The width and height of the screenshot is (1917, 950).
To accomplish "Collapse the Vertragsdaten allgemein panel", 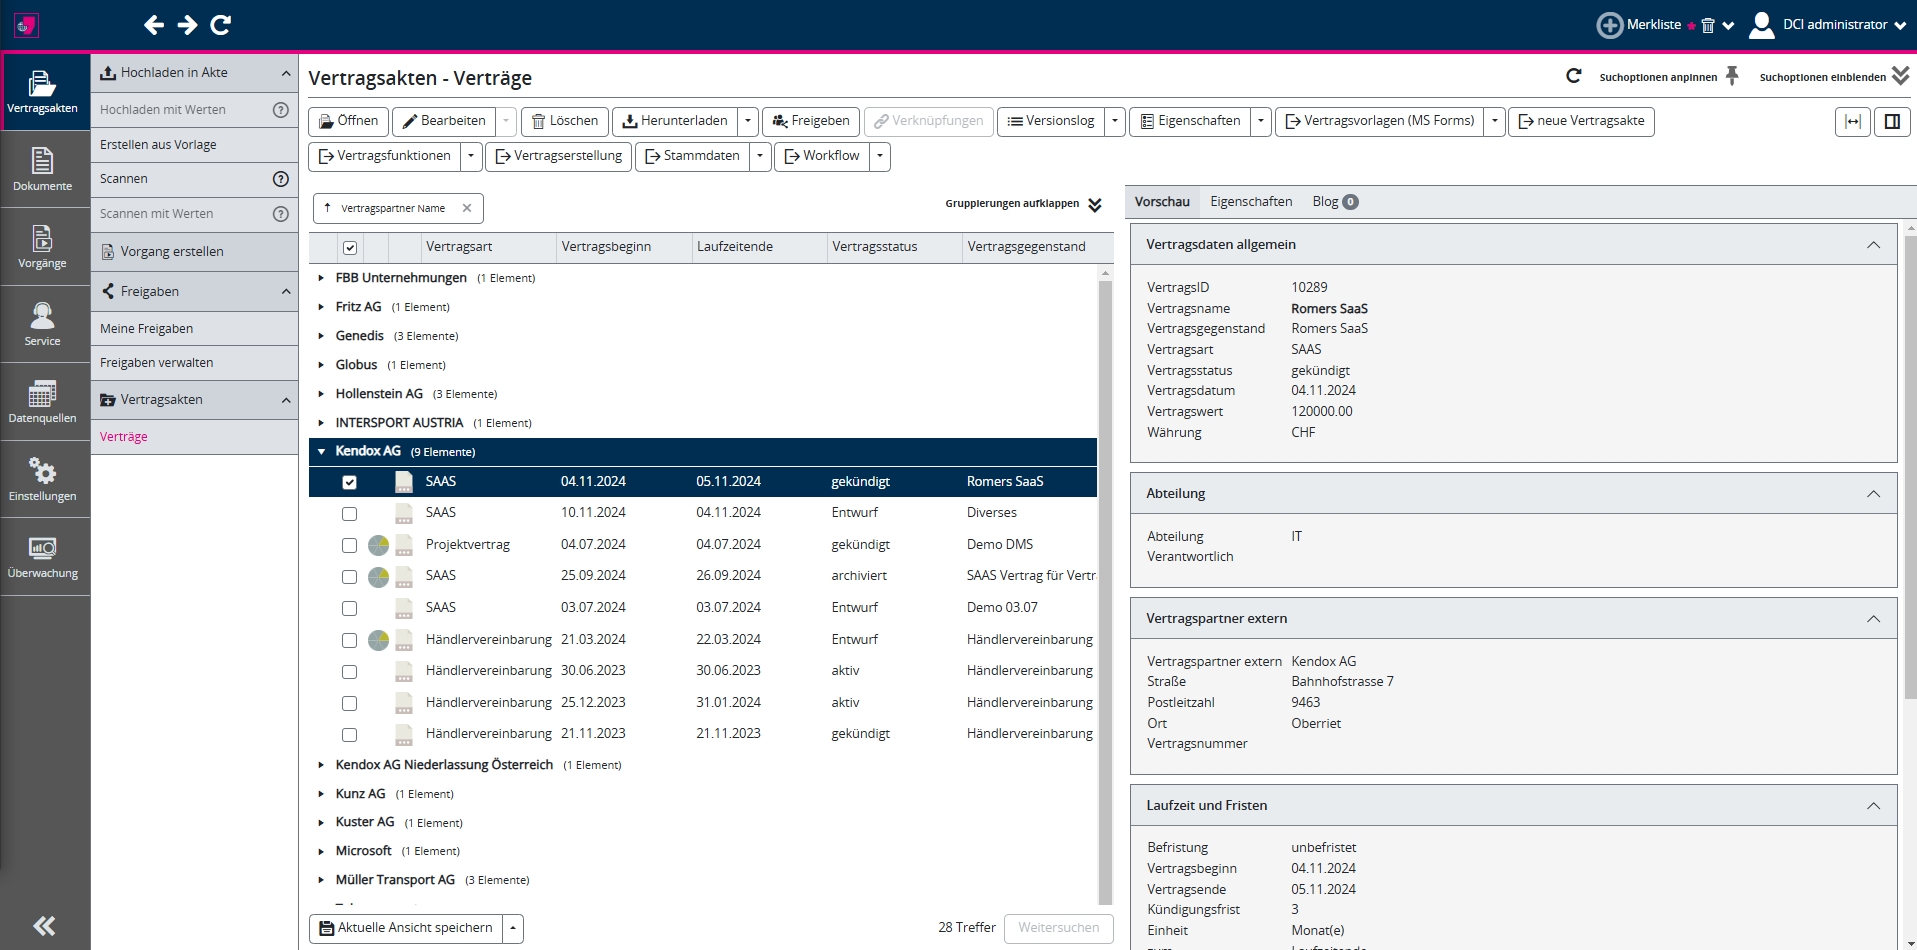I will (x=1873, y=245).
